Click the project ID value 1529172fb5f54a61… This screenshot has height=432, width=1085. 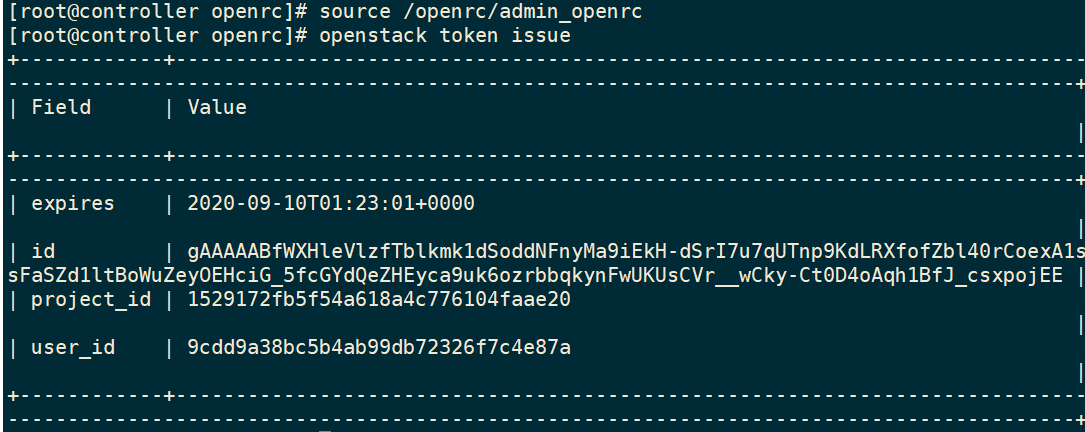point(379,300)
